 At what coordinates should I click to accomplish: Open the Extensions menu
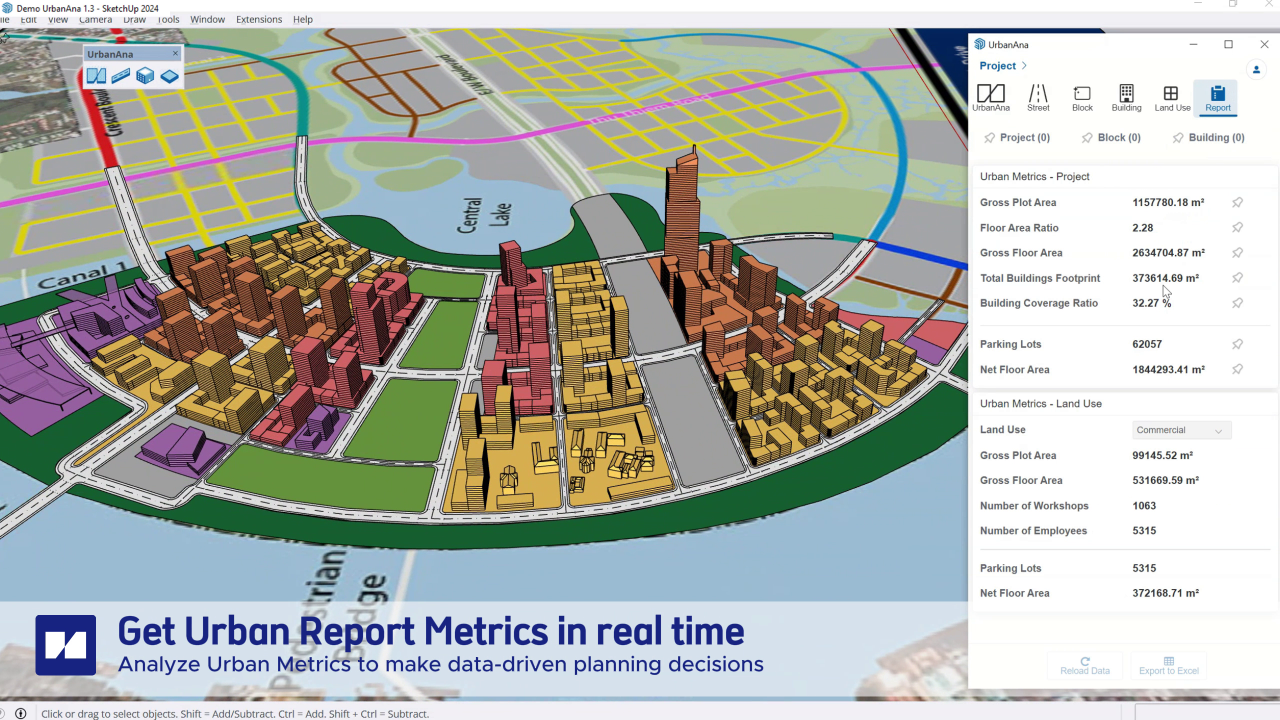259,19
